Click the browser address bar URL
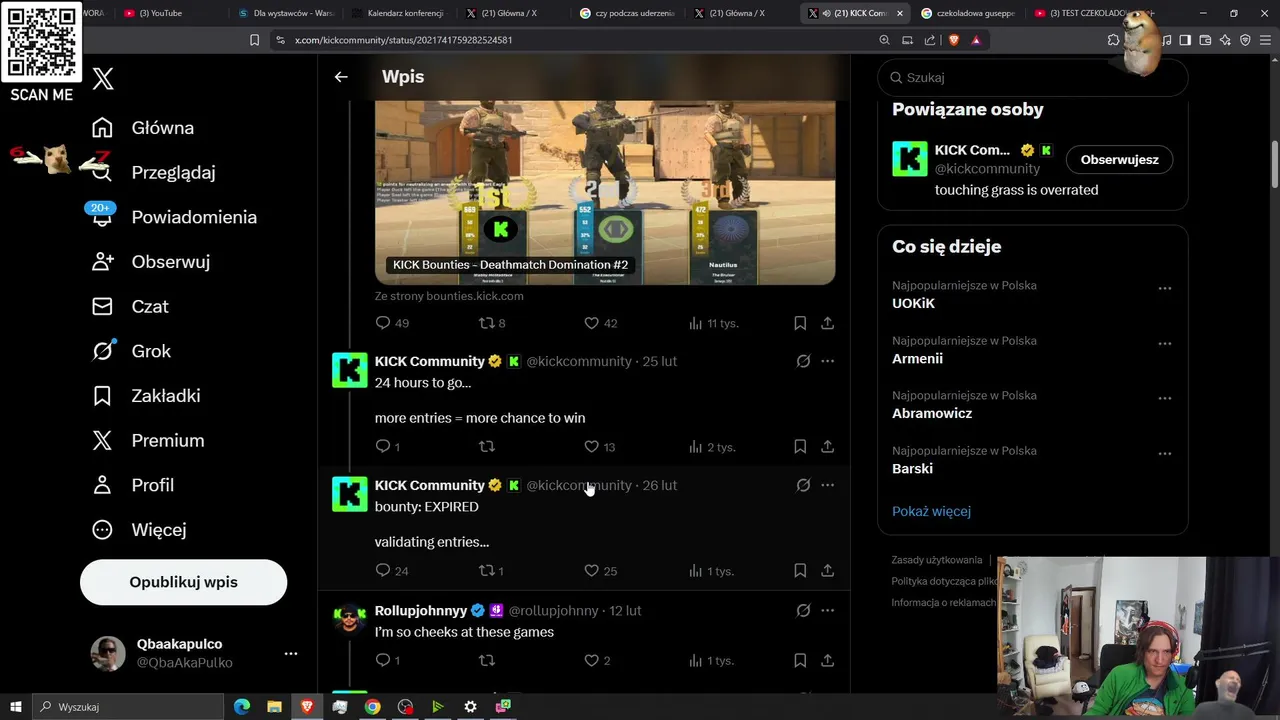The height and width of the screenshot is (720, 1280). 403,40
